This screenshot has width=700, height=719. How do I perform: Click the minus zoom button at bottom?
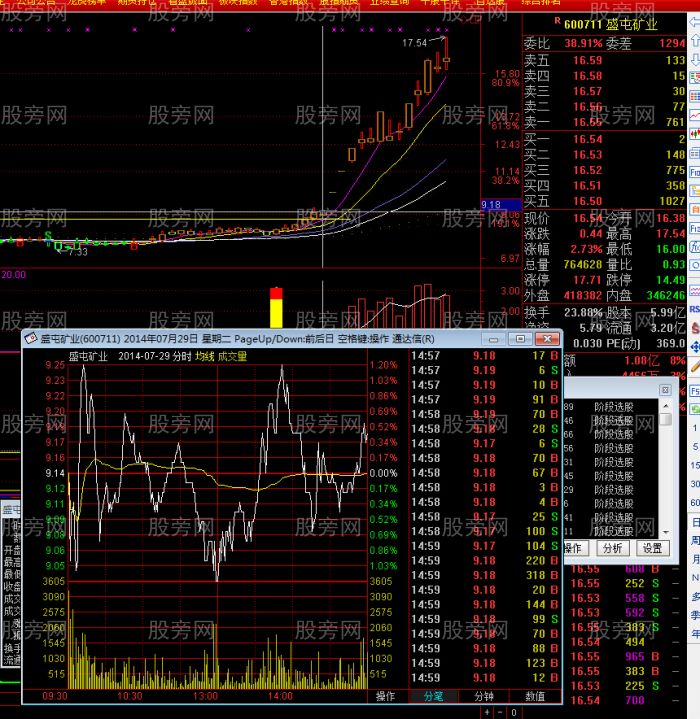point(500,713)
